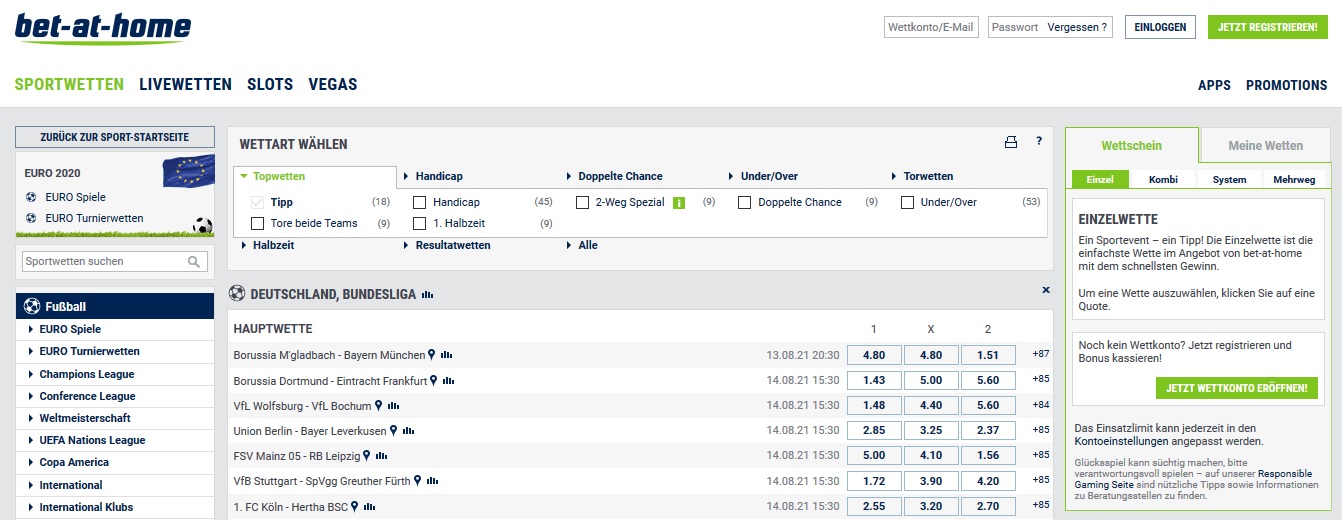
Task: Open location pin for Borussia Dortmund - Eintracht Frankfurt
Action: point(434,381)
